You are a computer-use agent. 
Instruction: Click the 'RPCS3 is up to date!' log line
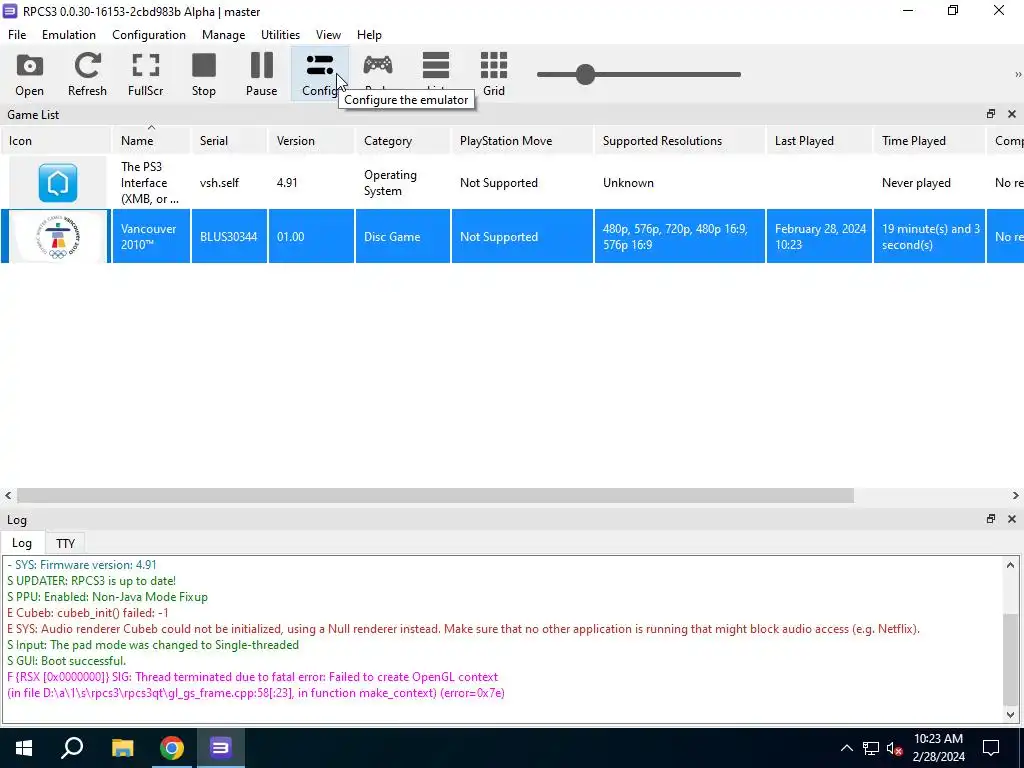[91, 581]
